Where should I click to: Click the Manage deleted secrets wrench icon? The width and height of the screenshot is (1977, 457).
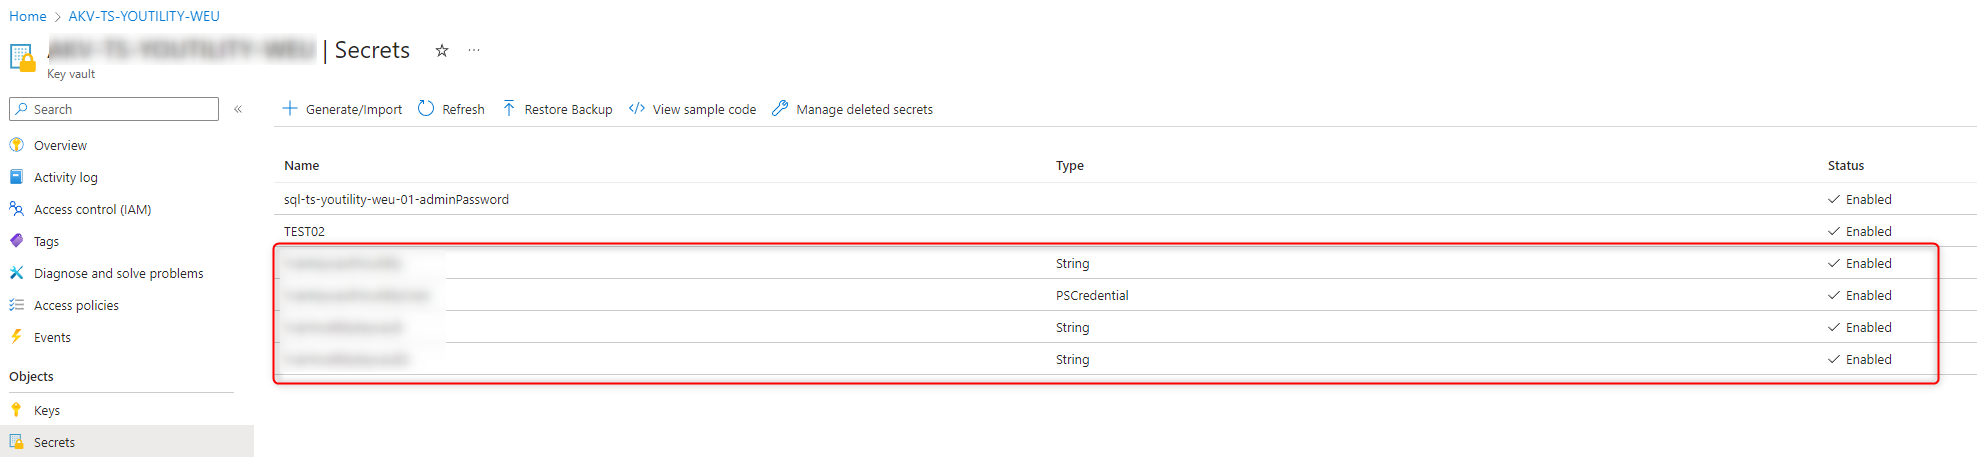click(x=780, y=108)
